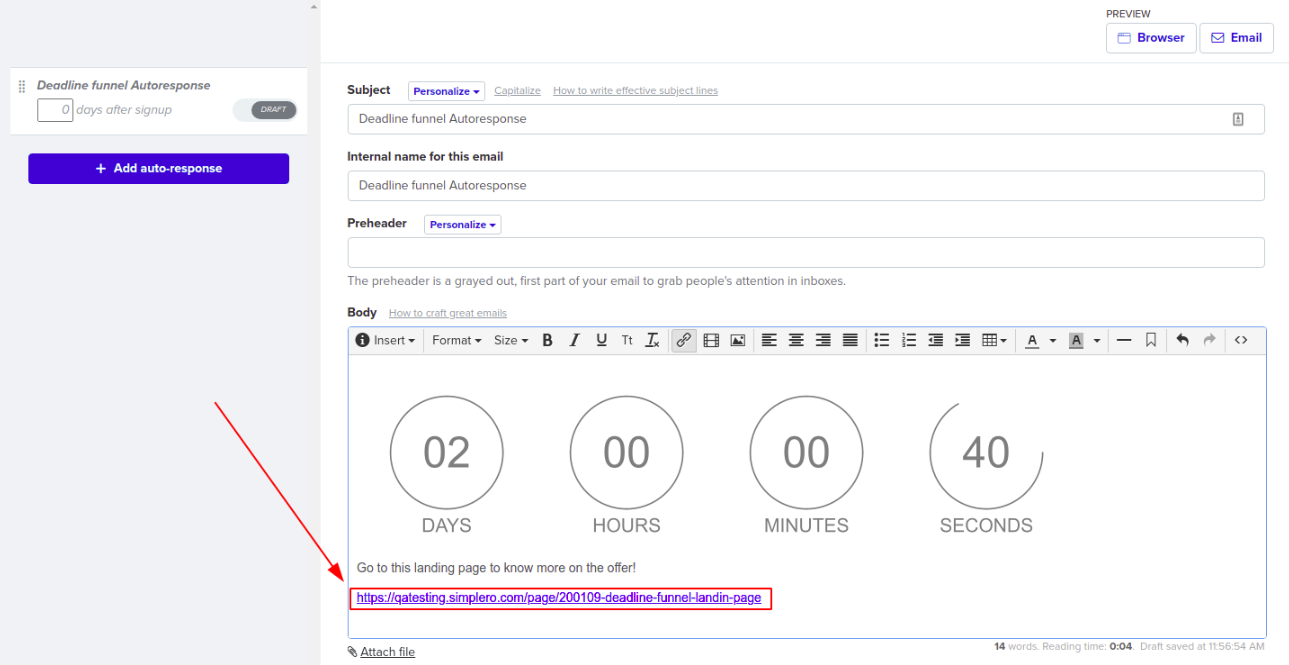Expand the background color arrow
Image resolution: width=1289 pixels, height=665 pixels.
pyautogui.click(x=1097, y=340)
